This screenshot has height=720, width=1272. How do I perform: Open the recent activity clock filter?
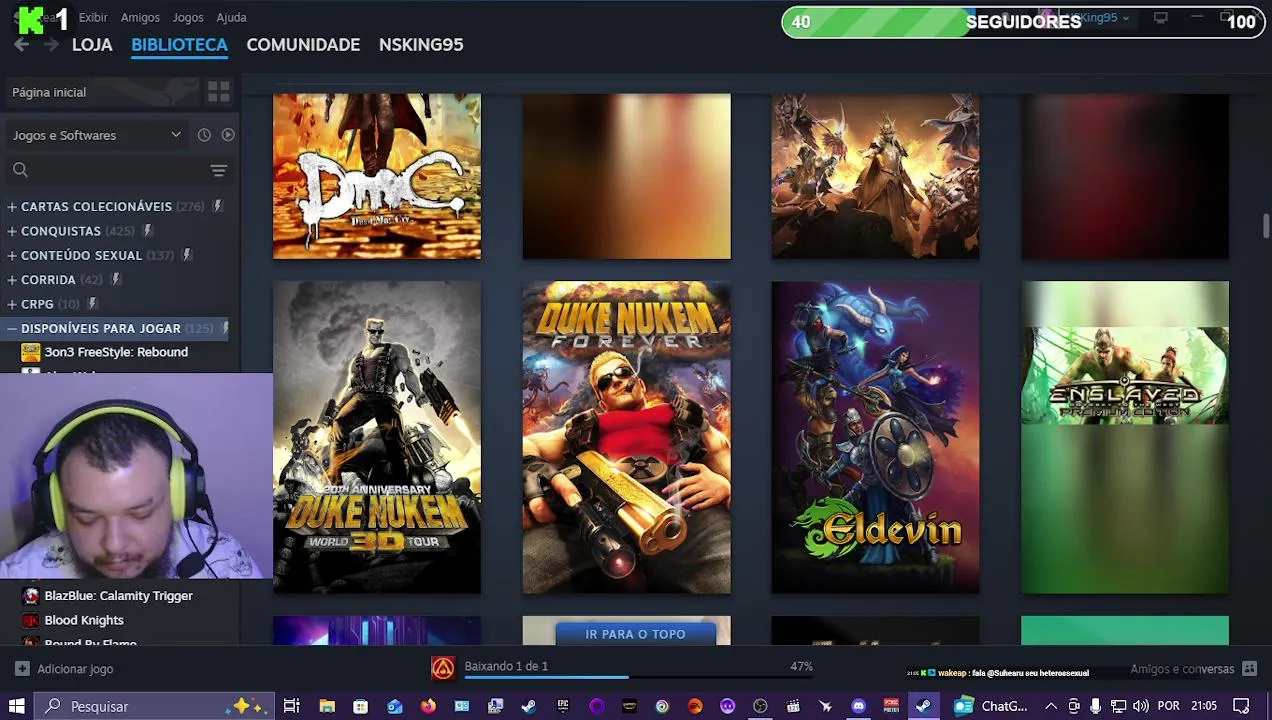pos(204,135)
